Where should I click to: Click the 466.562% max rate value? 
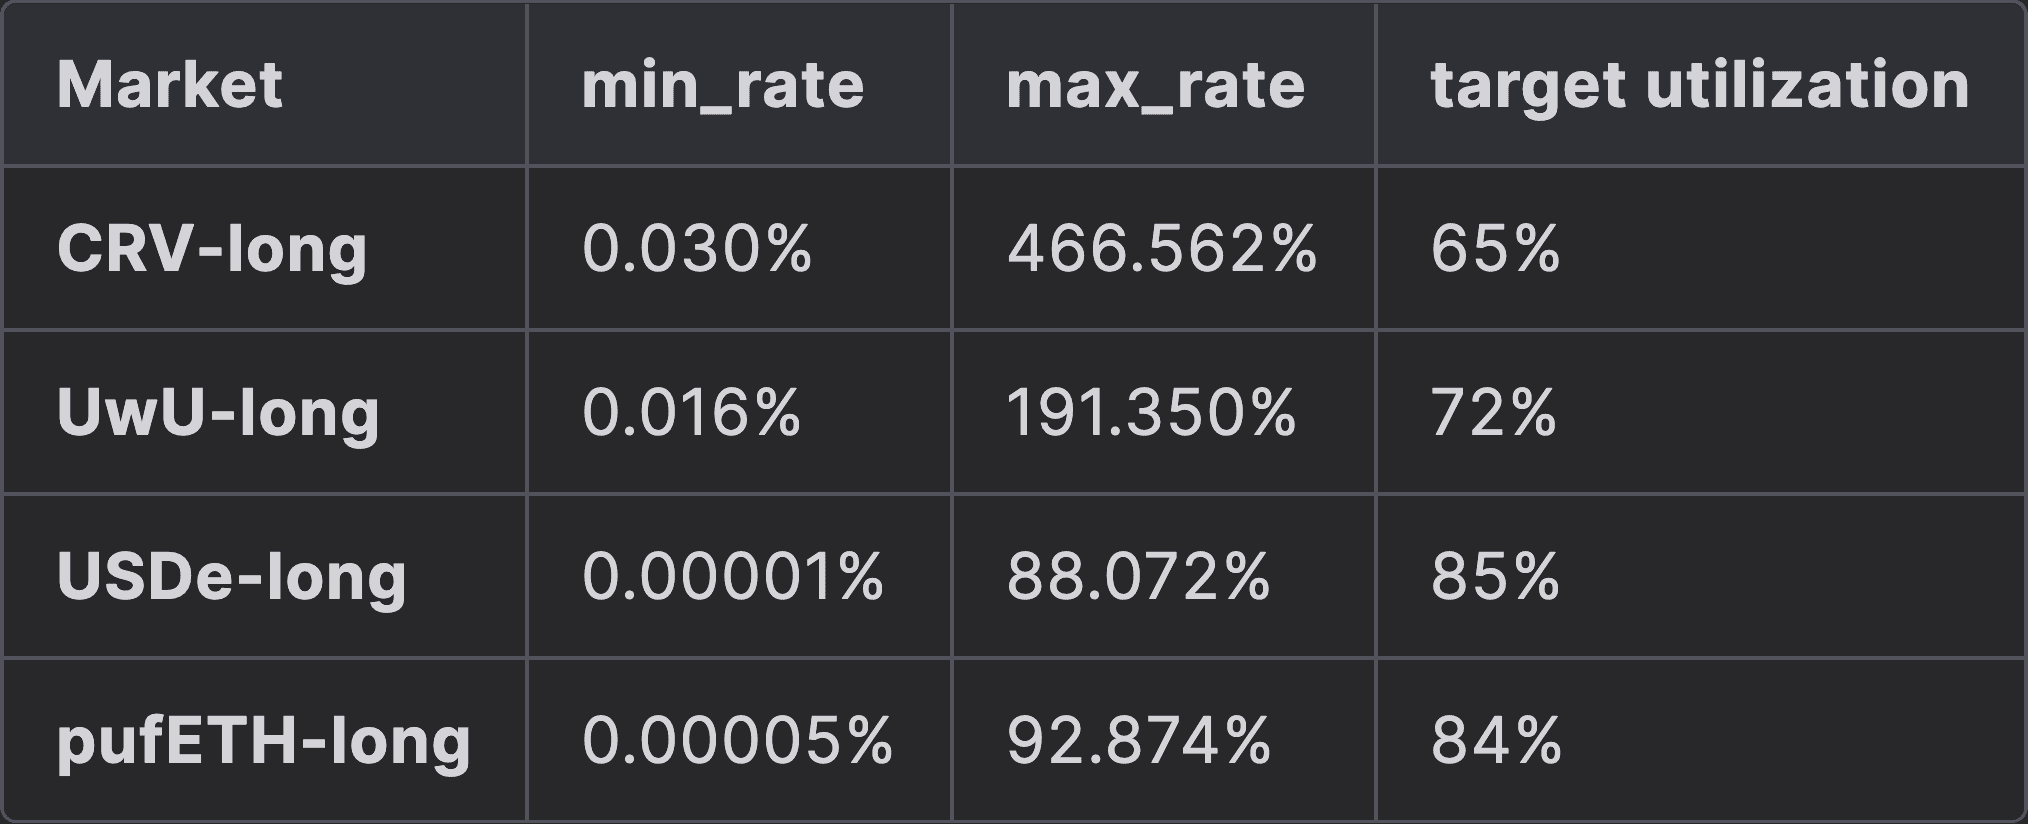pos(1161,248)
